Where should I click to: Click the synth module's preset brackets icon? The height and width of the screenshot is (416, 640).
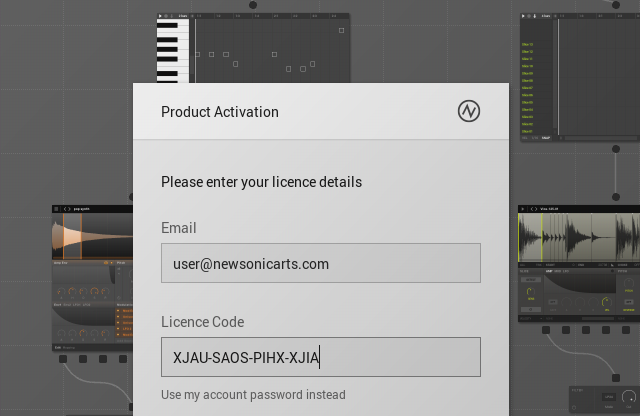click(67, 209)
